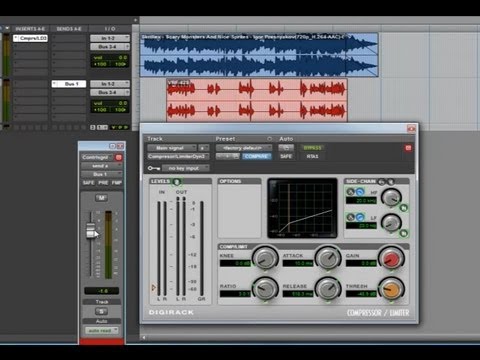The image size is (480, 360).
Task: Open the Bus 1 send on the second track
Action: (69, 84)
